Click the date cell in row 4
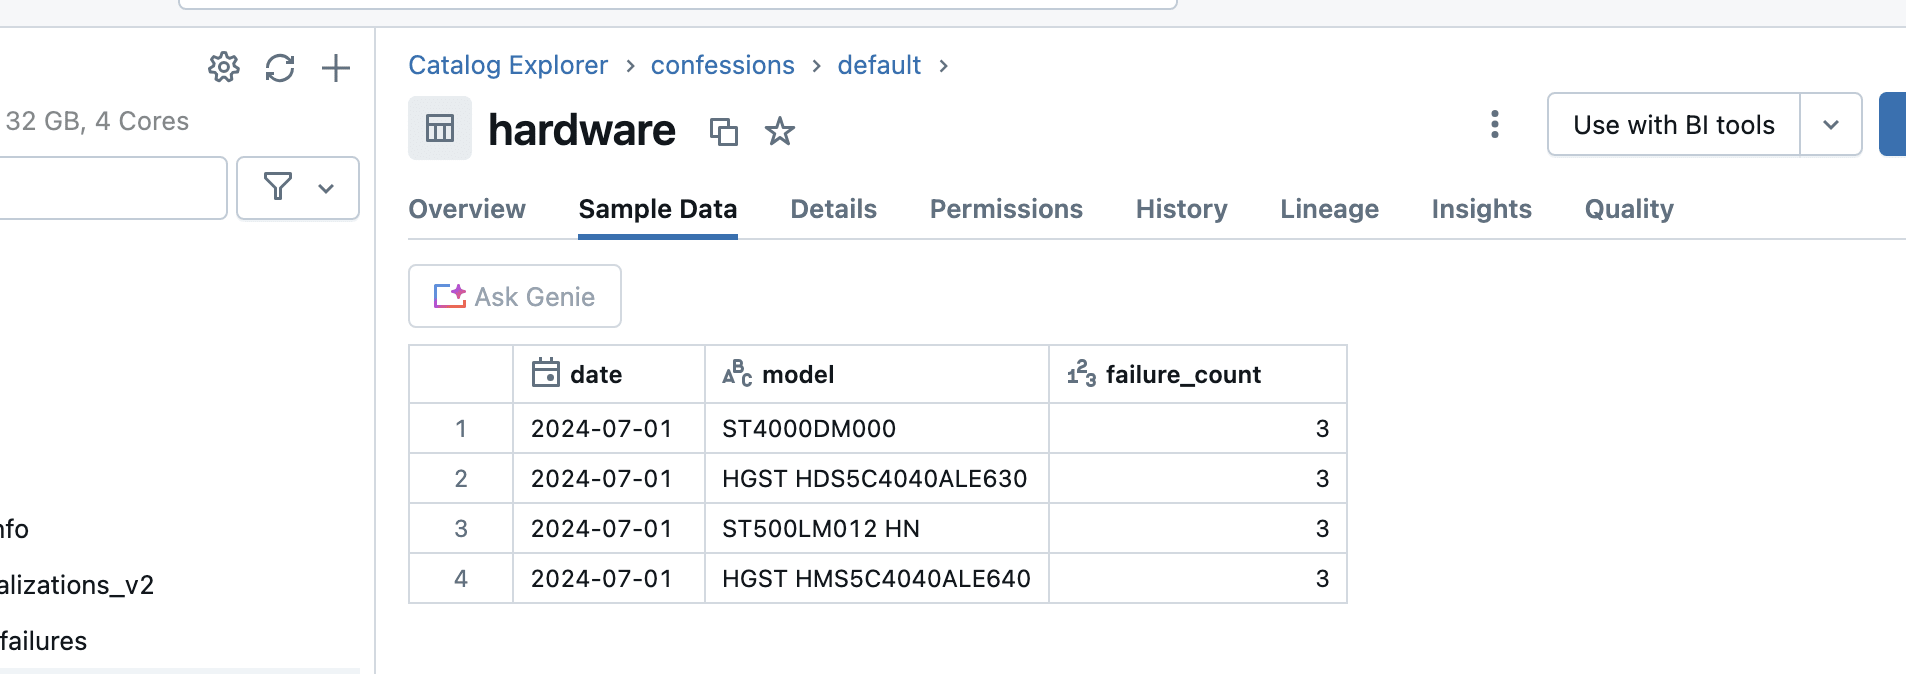Screen dimensions: 1906x674 point(609,578)
